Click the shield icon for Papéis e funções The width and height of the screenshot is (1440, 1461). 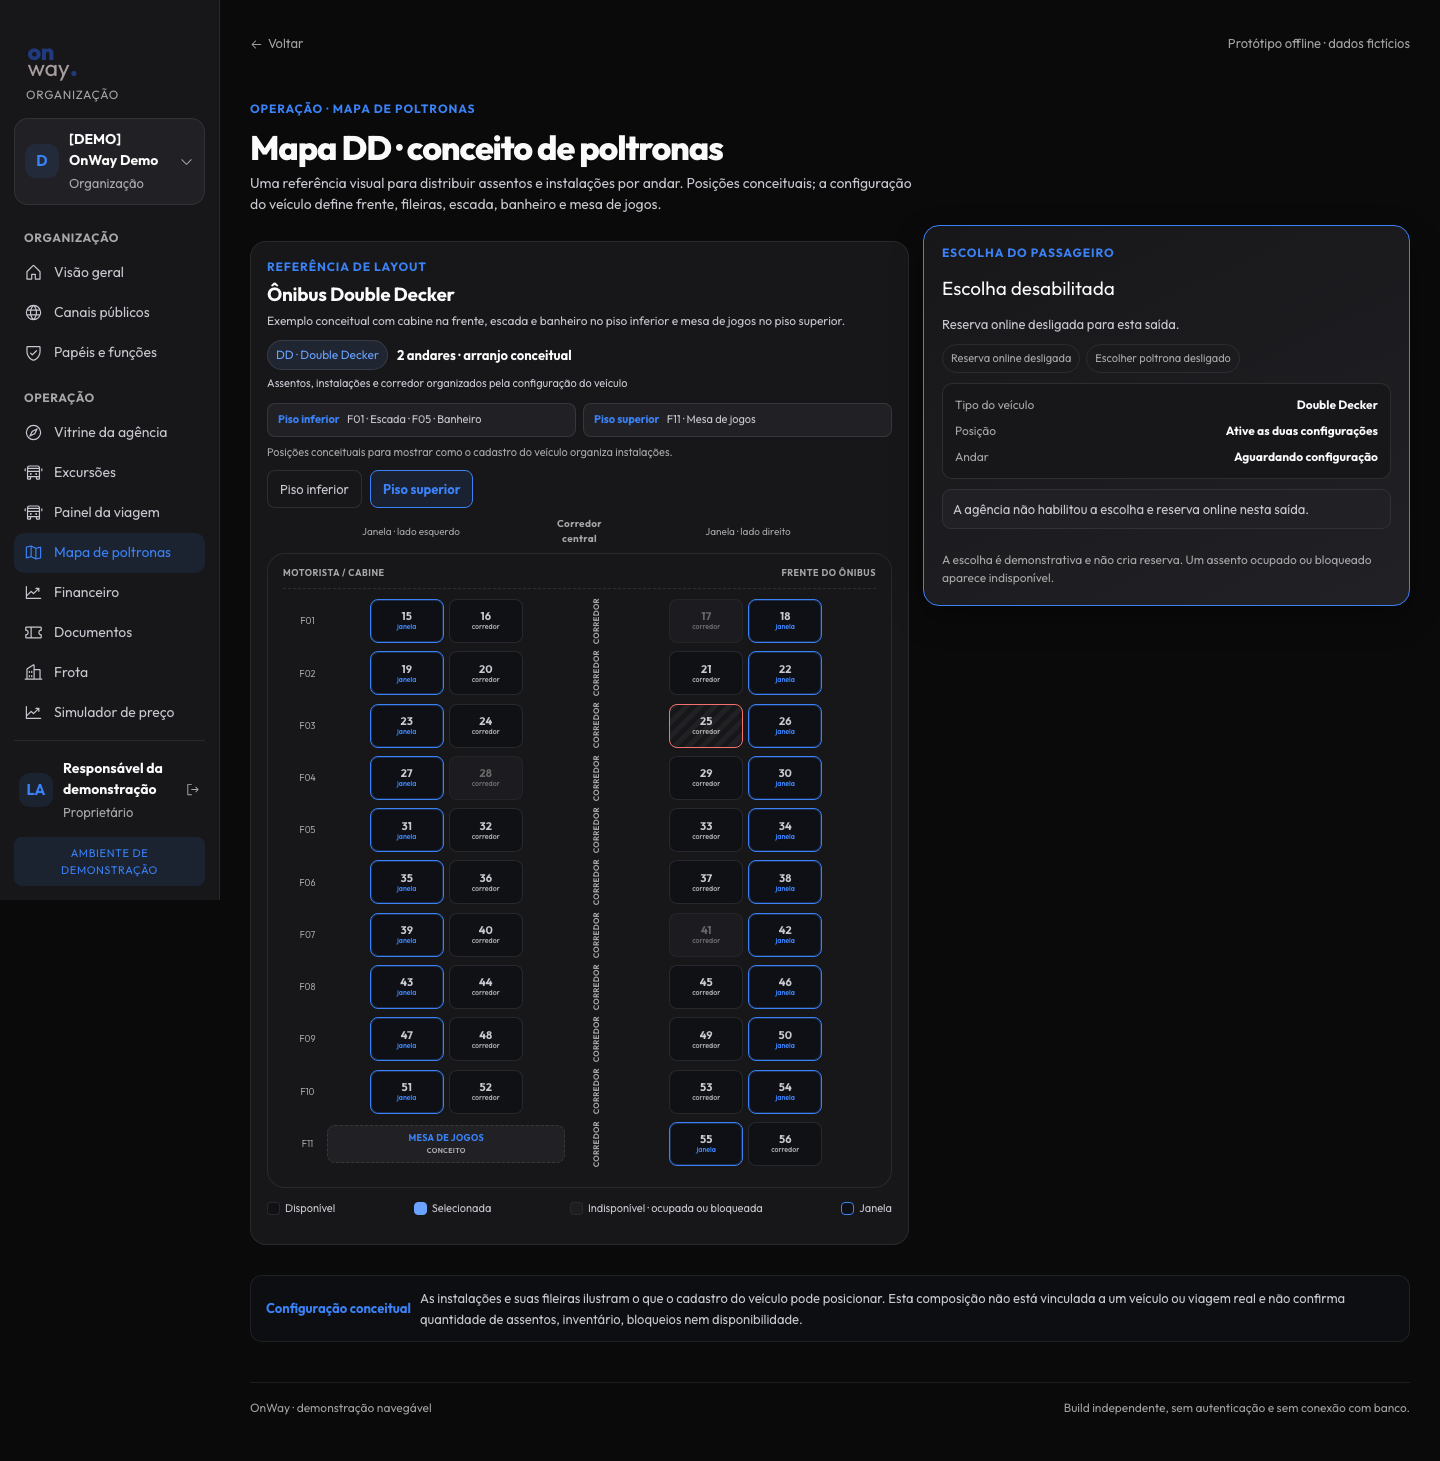[x=33, y=352]
